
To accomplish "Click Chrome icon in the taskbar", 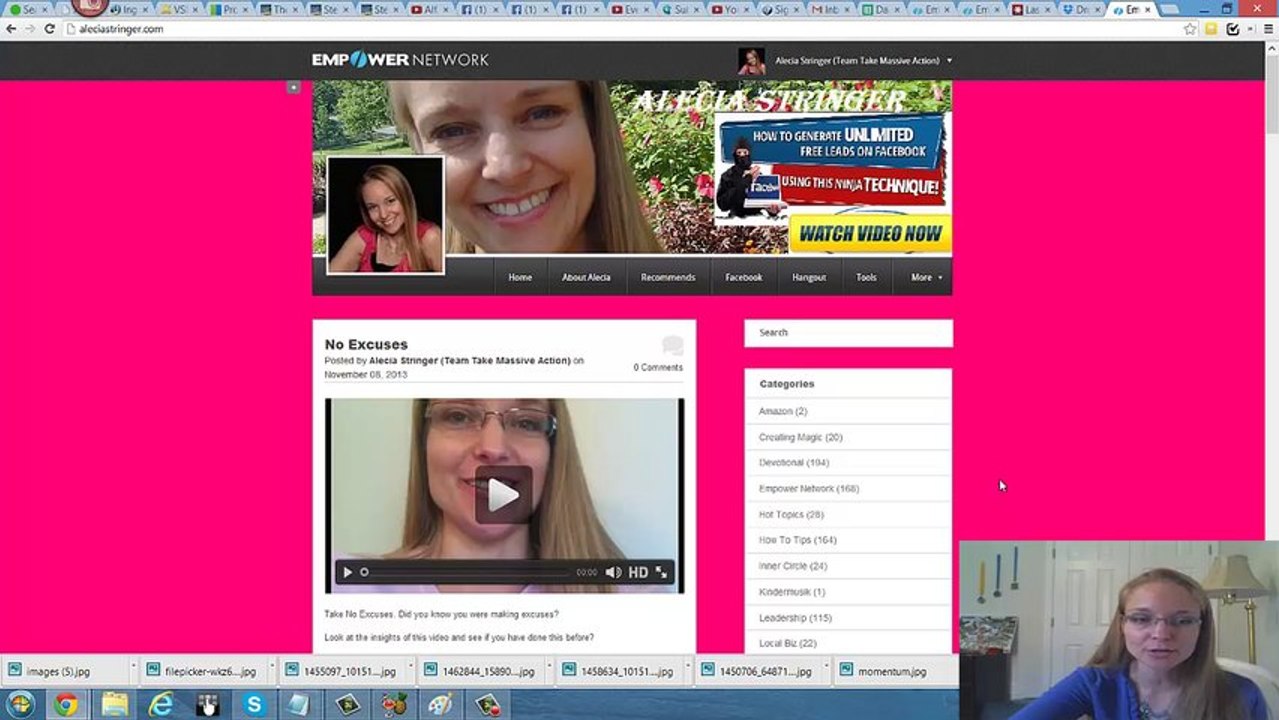I will click(x=66, y=705).
